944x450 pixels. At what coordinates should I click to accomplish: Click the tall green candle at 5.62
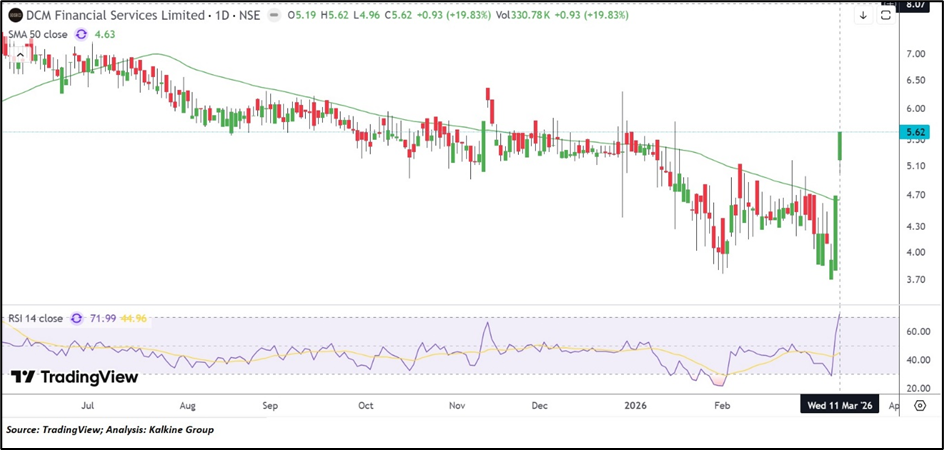(839, 146)
